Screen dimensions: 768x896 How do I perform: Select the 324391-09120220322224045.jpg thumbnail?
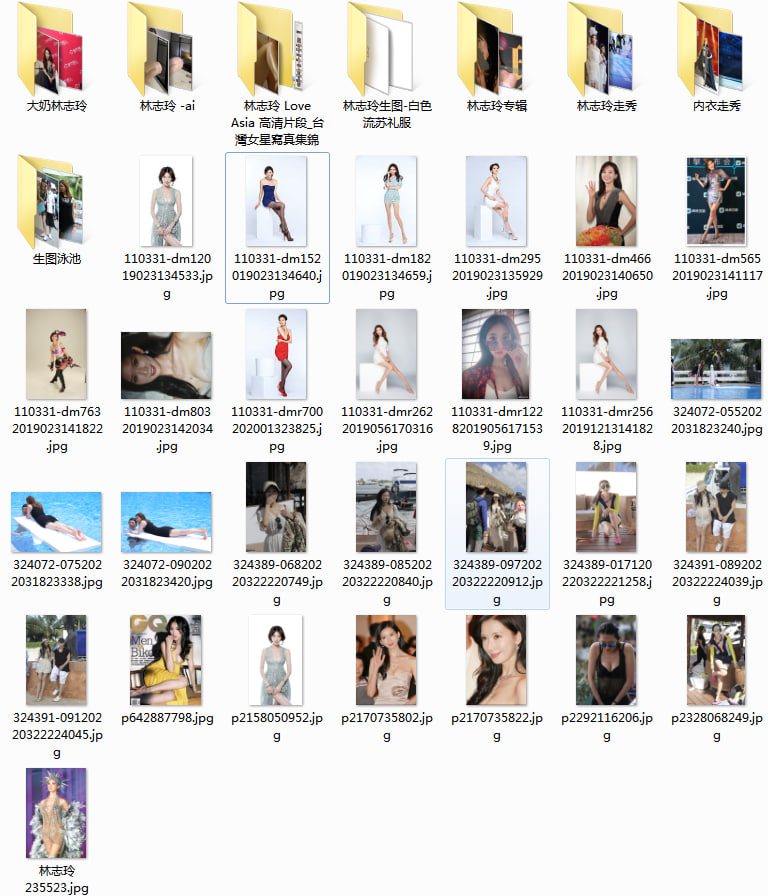56,660
